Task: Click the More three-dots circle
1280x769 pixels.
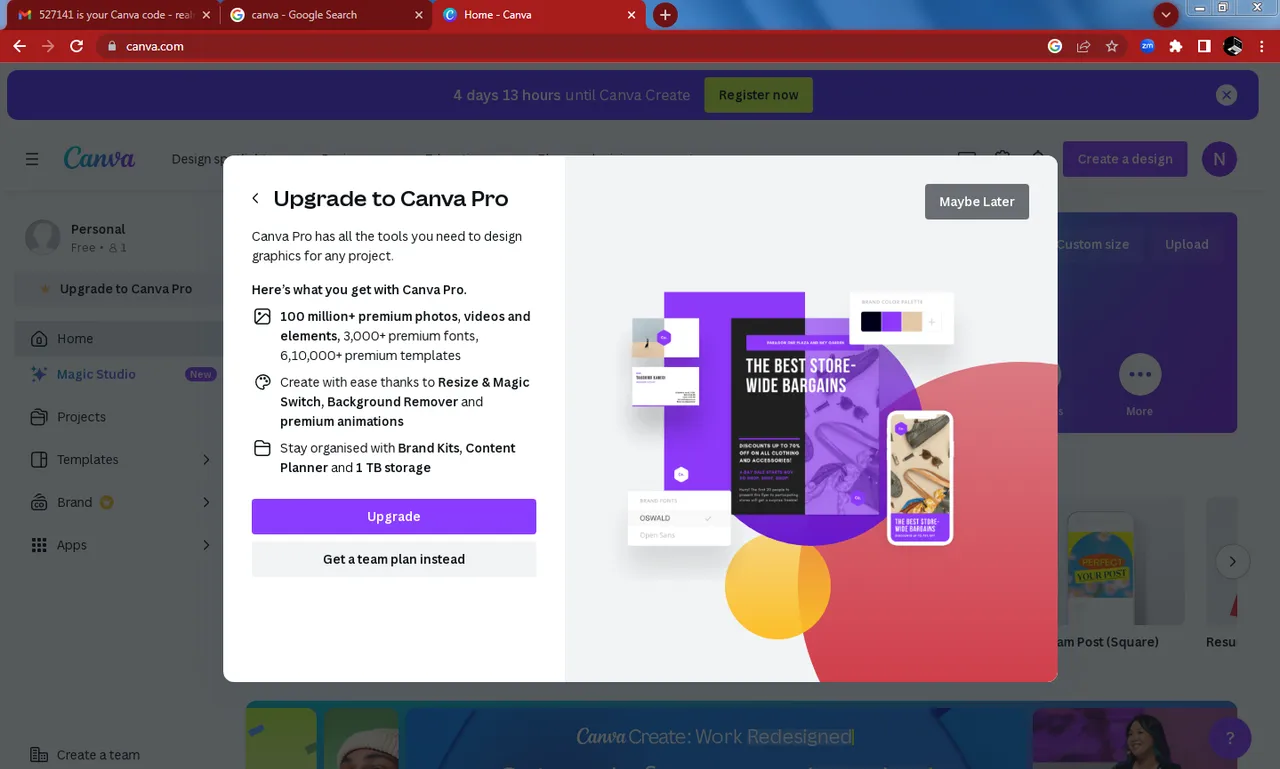Action: point(1140,375)
